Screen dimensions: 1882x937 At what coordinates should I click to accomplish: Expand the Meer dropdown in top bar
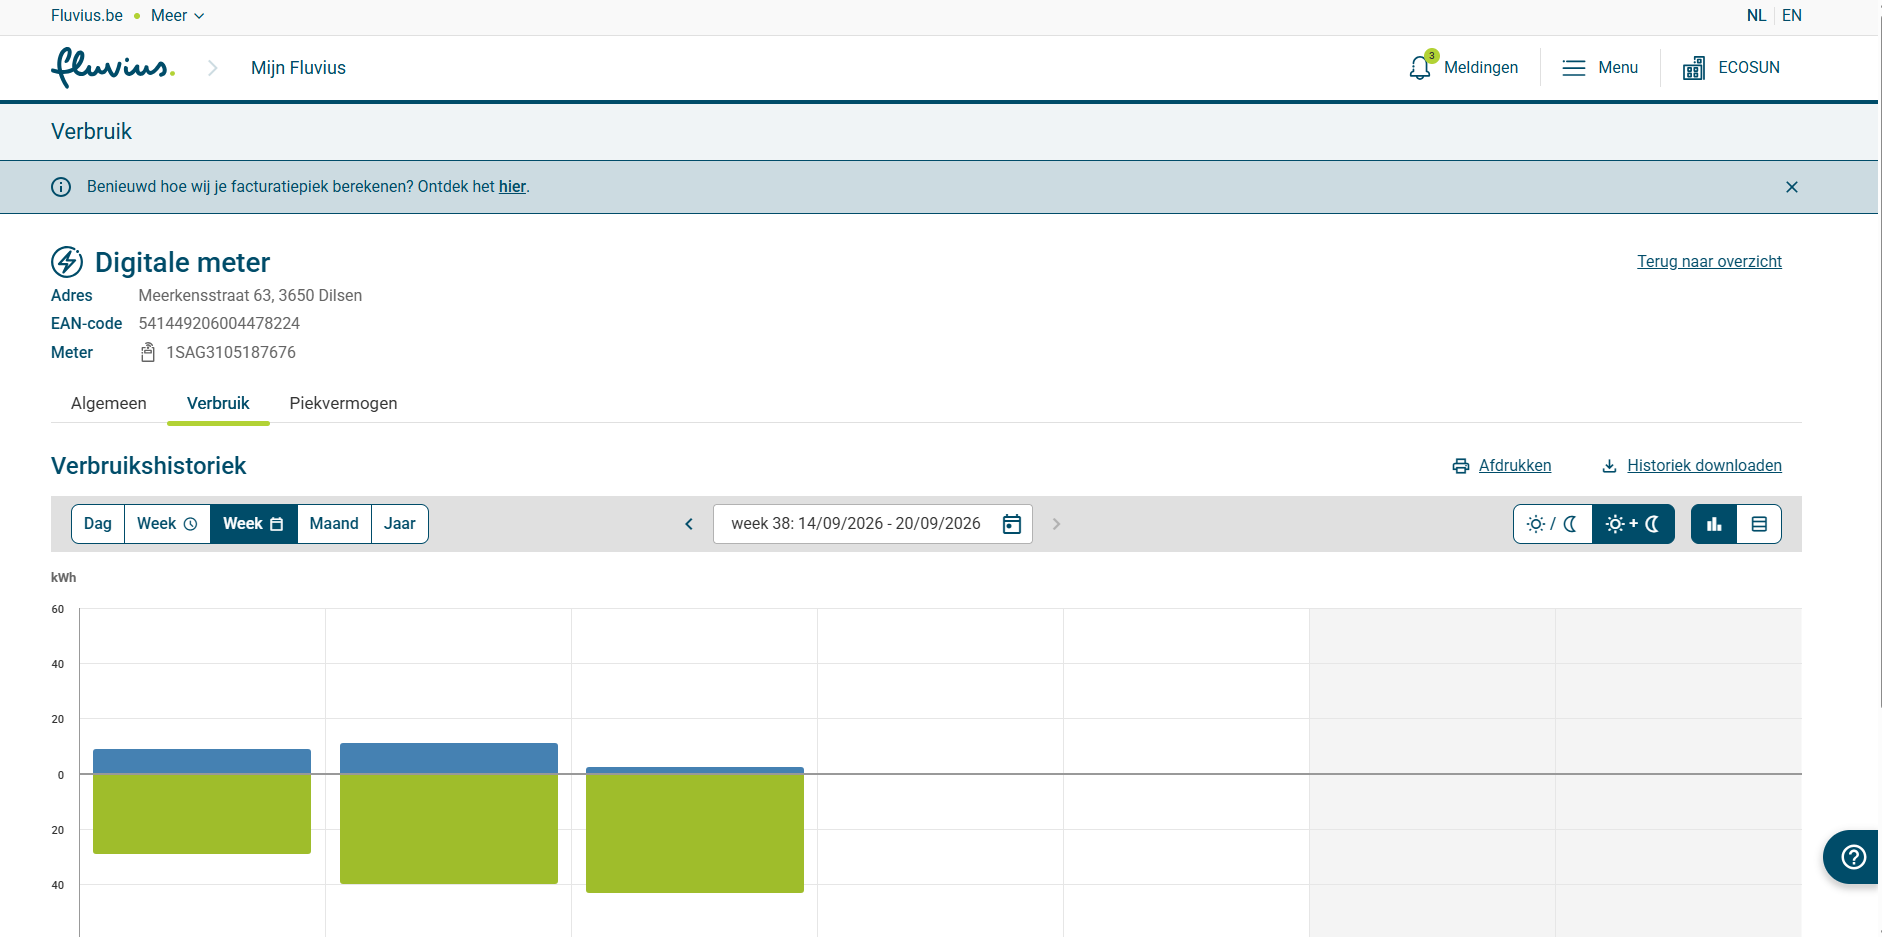(x=177, y=16)
